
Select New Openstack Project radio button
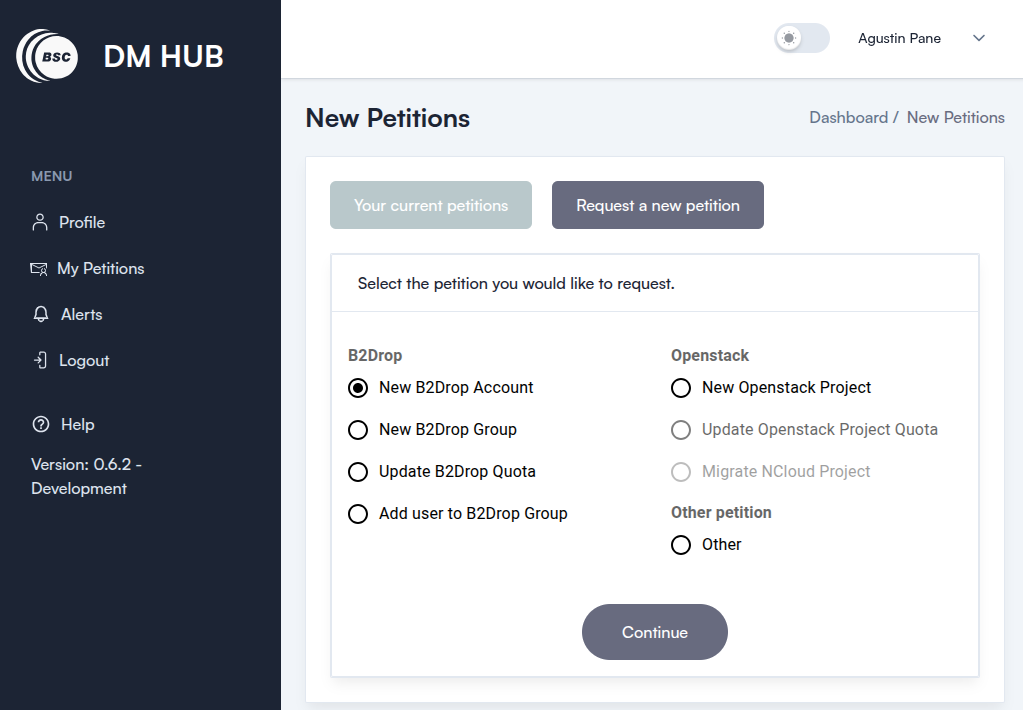click(680, 388)
